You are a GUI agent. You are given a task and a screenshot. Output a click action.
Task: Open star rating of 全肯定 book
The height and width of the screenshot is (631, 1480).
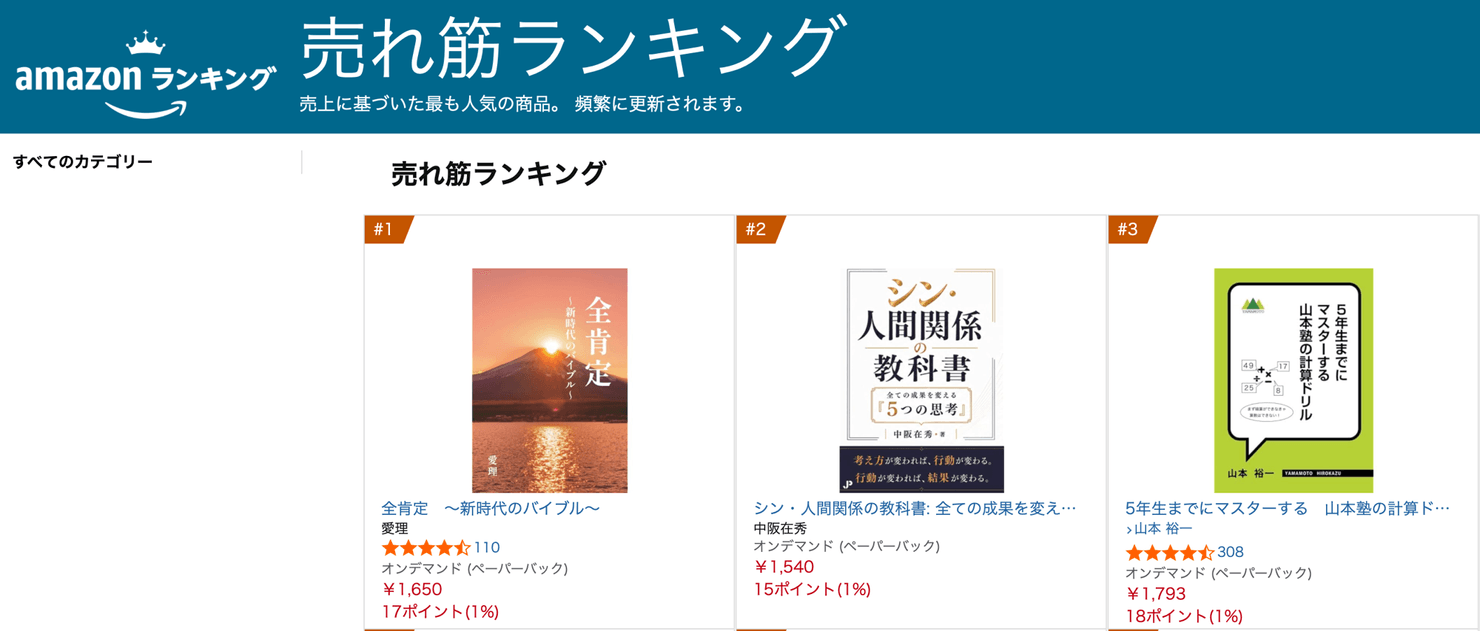[x=426, y=548]
